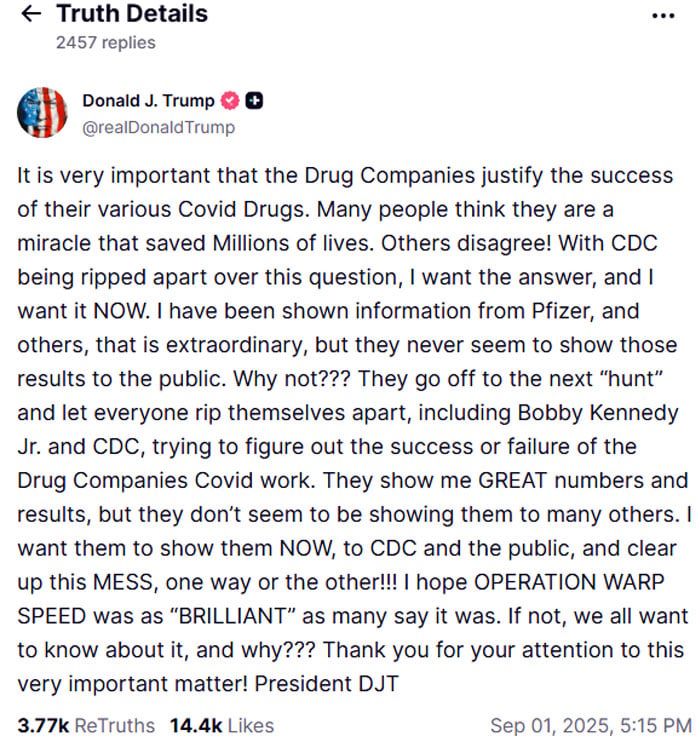Click the back arrow icon

pos(31,14)
